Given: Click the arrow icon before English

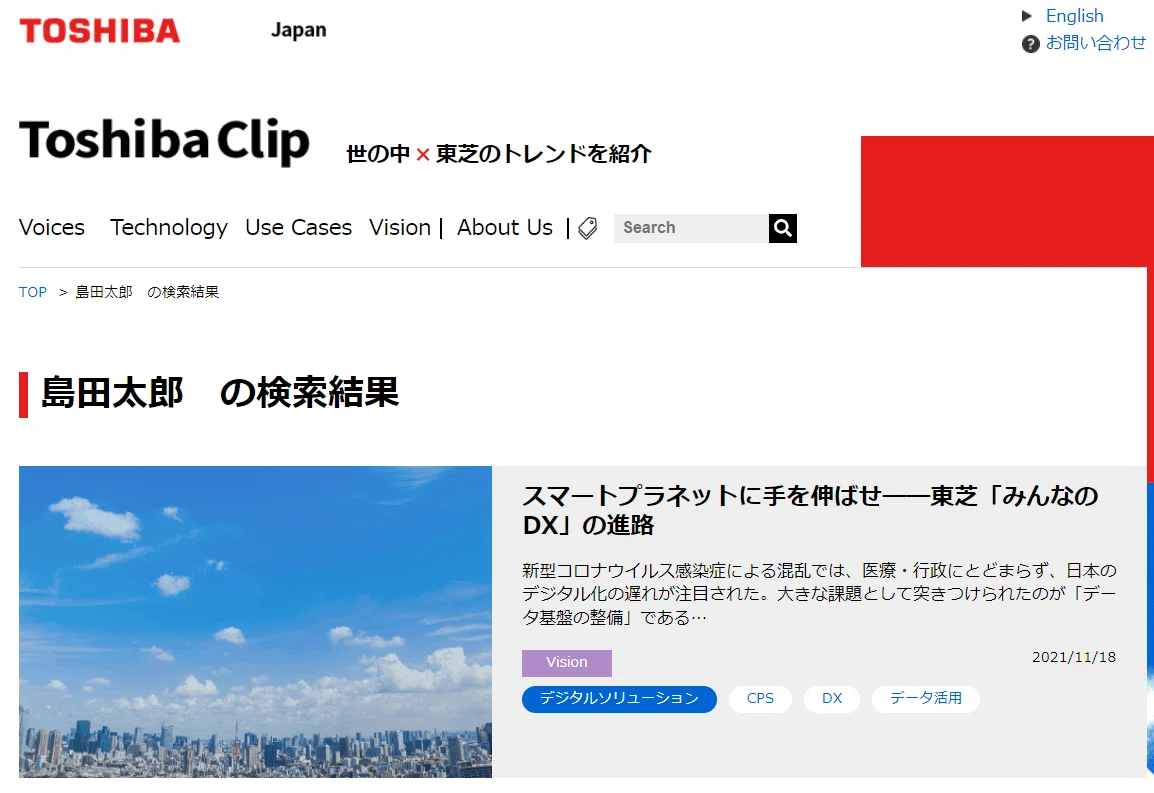Looking at the screenshot, I should pyautogui.click(x=1027, y=16).
